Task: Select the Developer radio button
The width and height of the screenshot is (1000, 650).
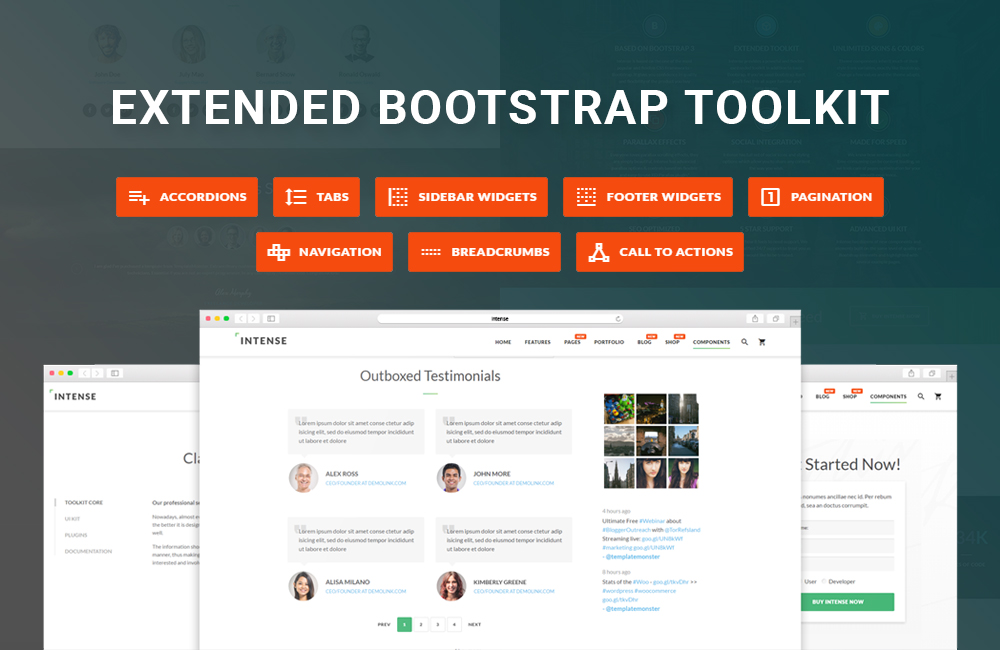Action: point(824,580)
